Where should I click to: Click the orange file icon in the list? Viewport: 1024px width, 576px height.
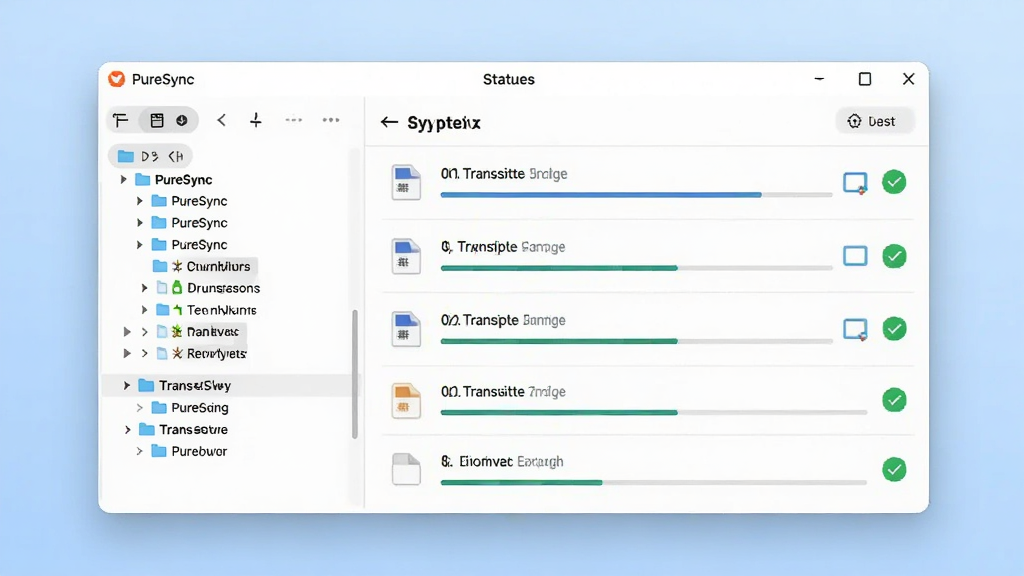pos(406,400)
